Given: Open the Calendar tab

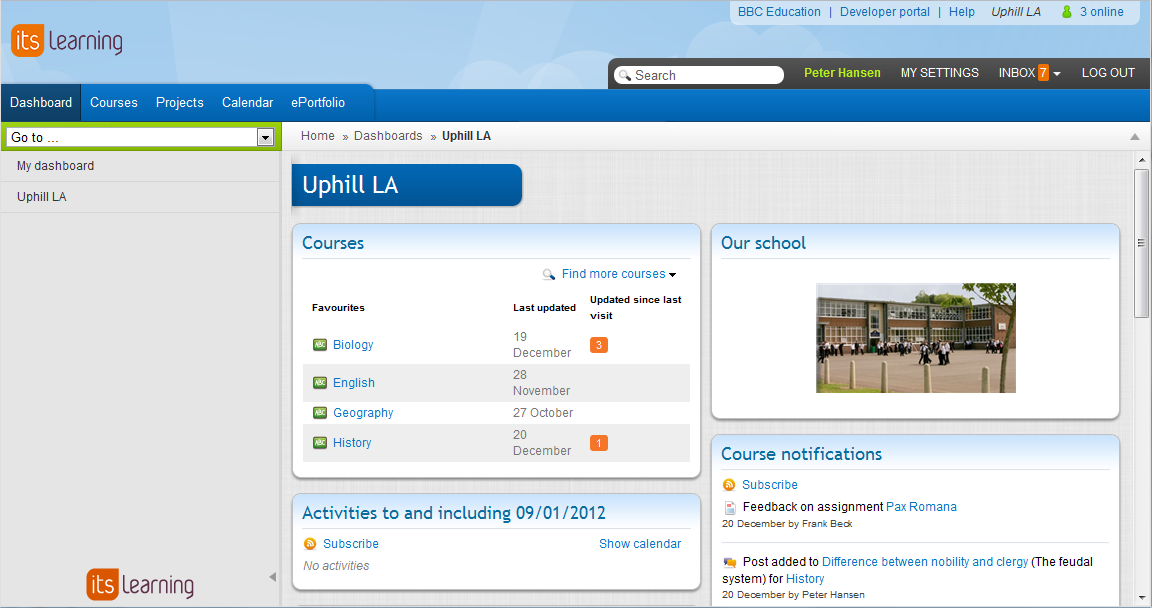Looking at the screenshot, I should tap(248, 103).
